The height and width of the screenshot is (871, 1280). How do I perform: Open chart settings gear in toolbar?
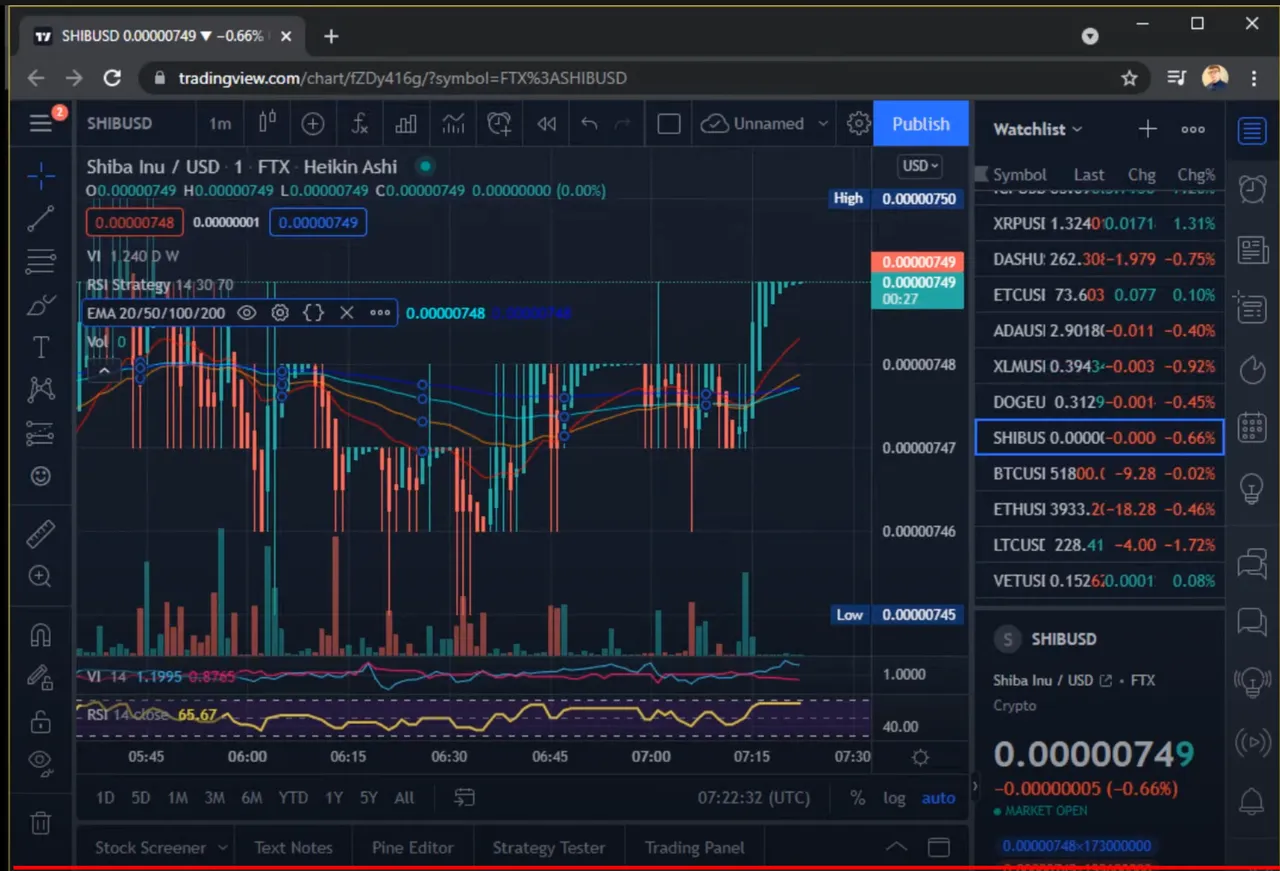click(x=858, y=123)
